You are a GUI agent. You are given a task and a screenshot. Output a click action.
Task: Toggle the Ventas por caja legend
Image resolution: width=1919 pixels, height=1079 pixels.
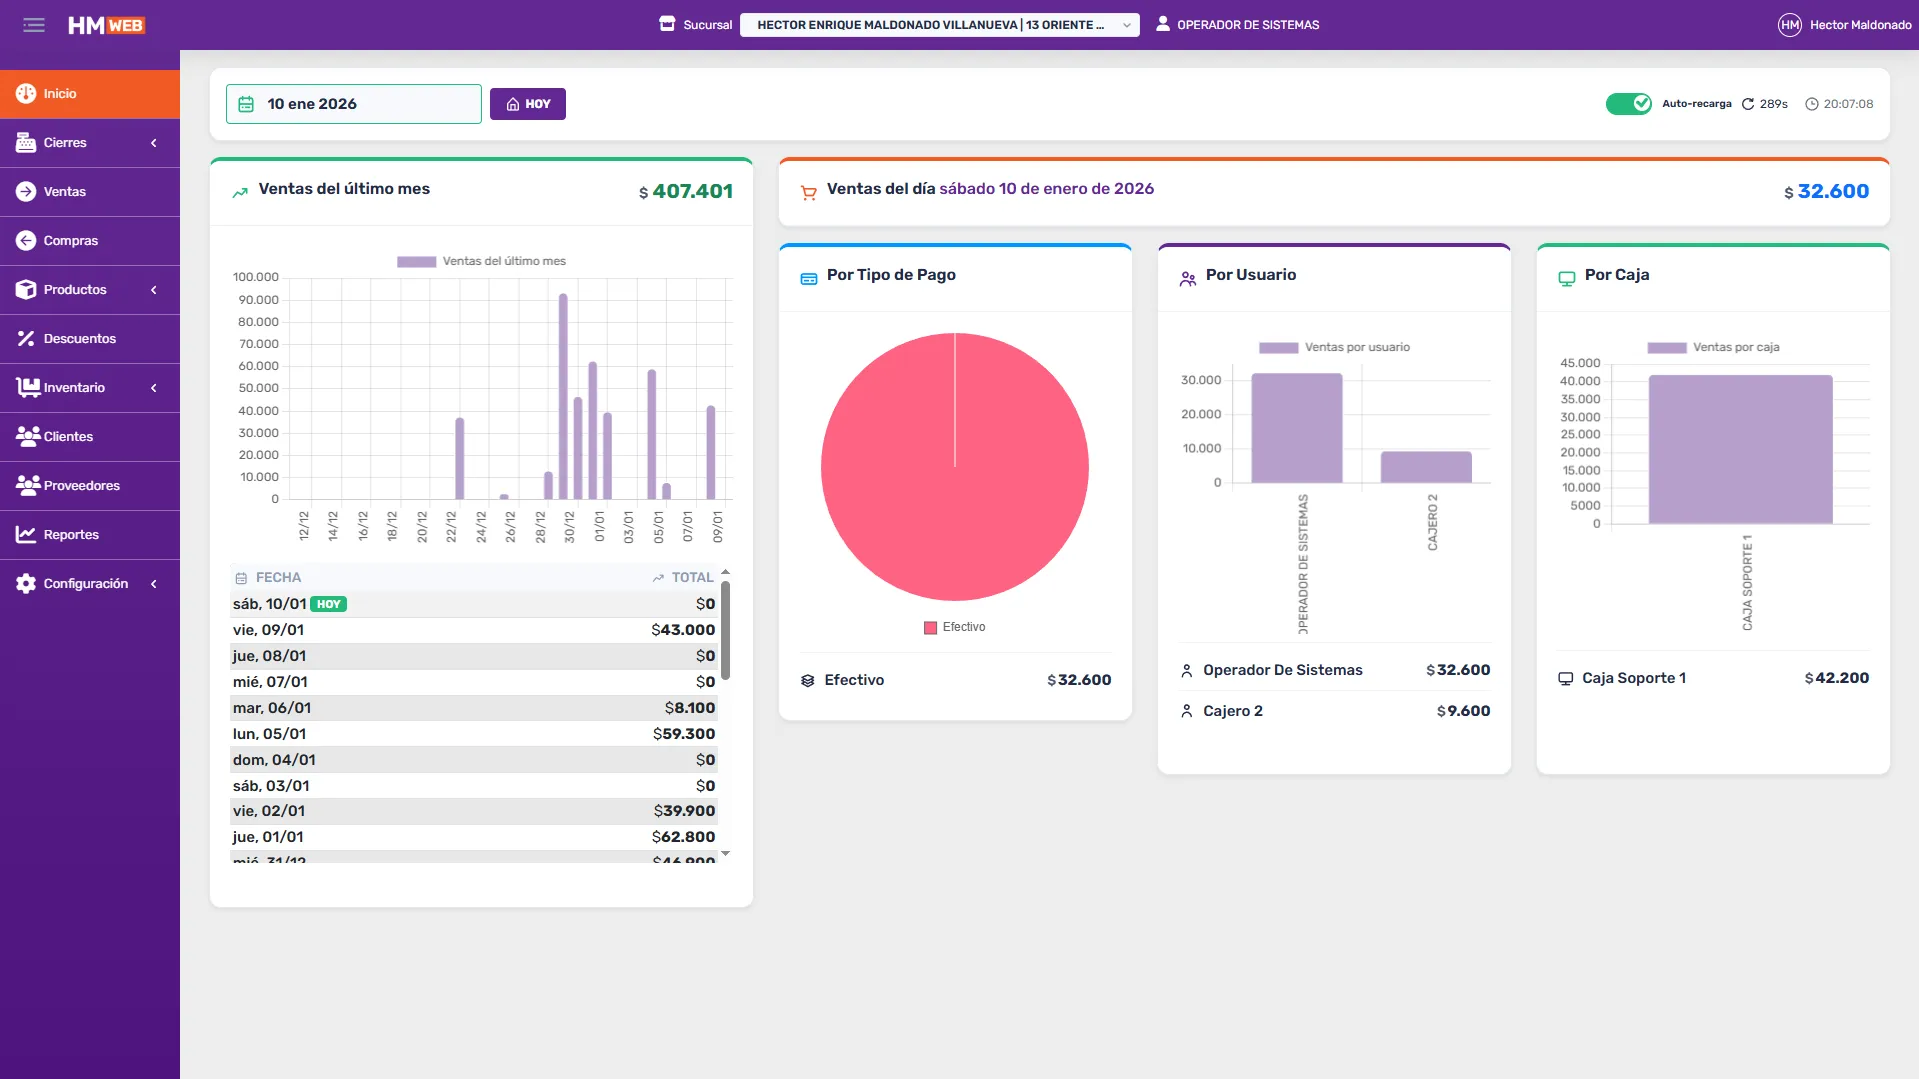[x=1713, y=347]
